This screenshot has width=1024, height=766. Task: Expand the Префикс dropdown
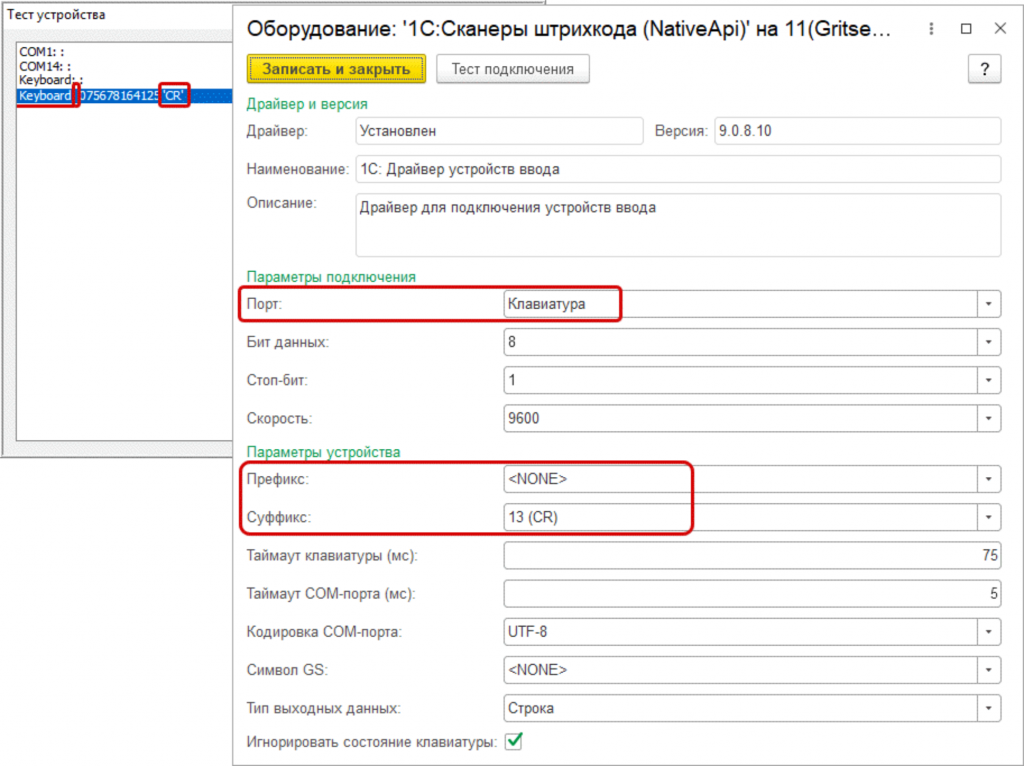click(x=989, y=479)
